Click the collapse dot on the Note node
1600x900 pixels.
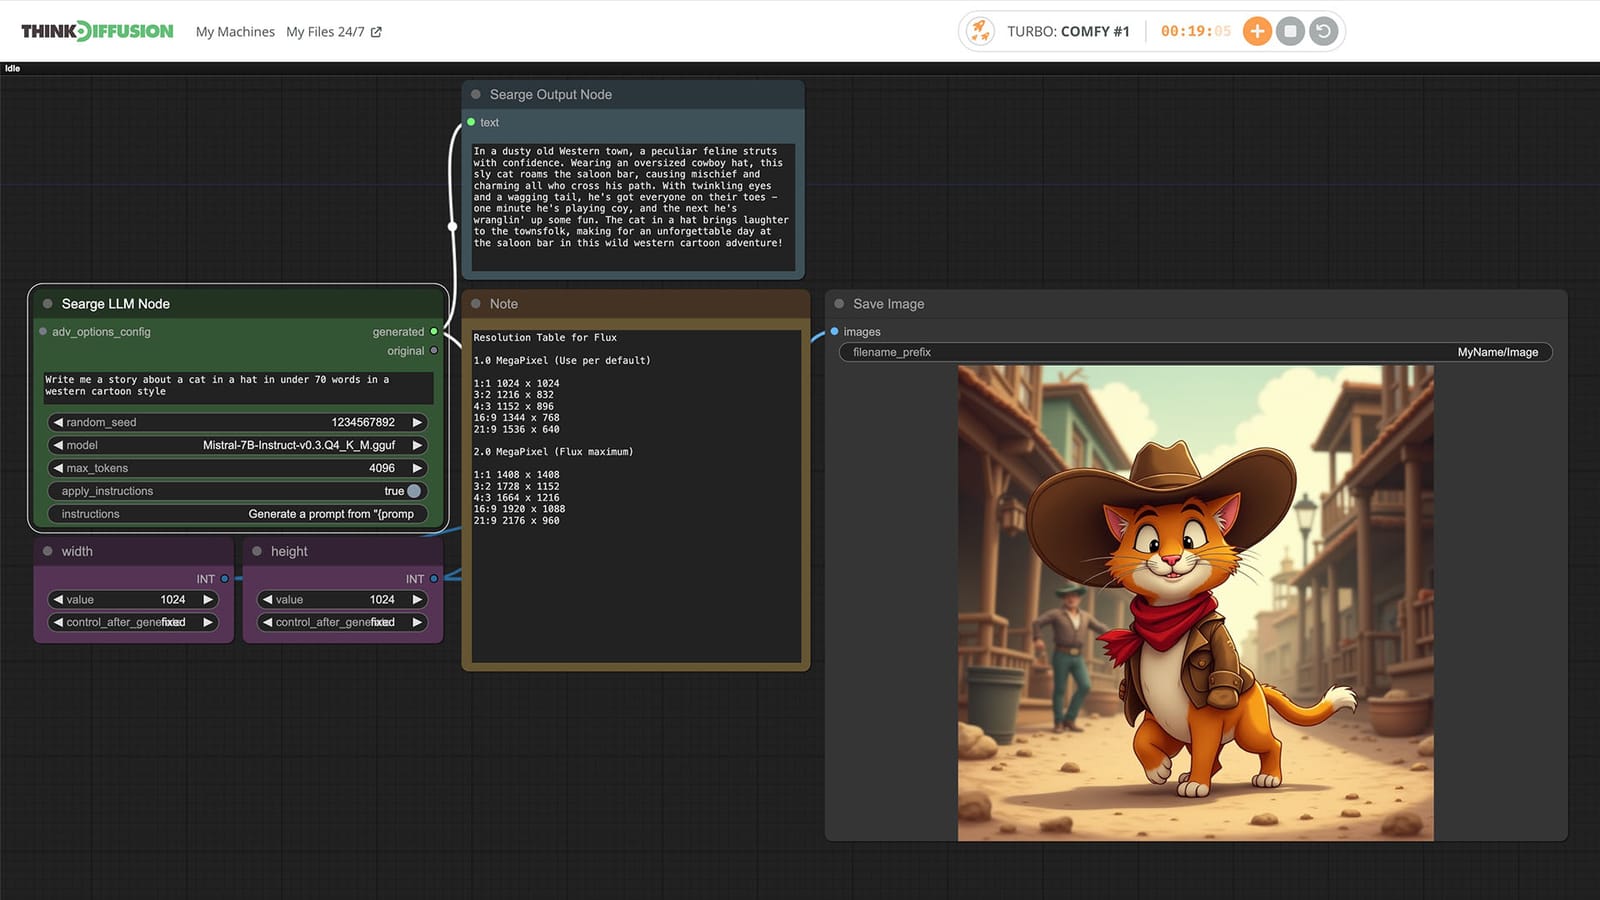(x=477, y=303)
